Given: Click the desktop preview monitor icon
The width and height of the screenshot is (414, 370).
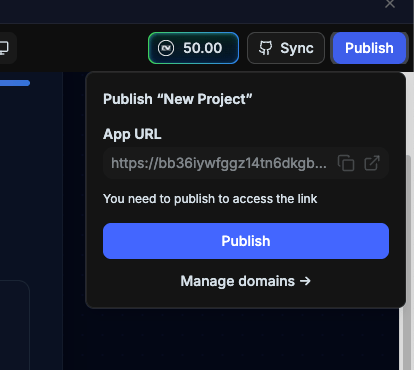Looking at the screenshot, I should 4,48.
